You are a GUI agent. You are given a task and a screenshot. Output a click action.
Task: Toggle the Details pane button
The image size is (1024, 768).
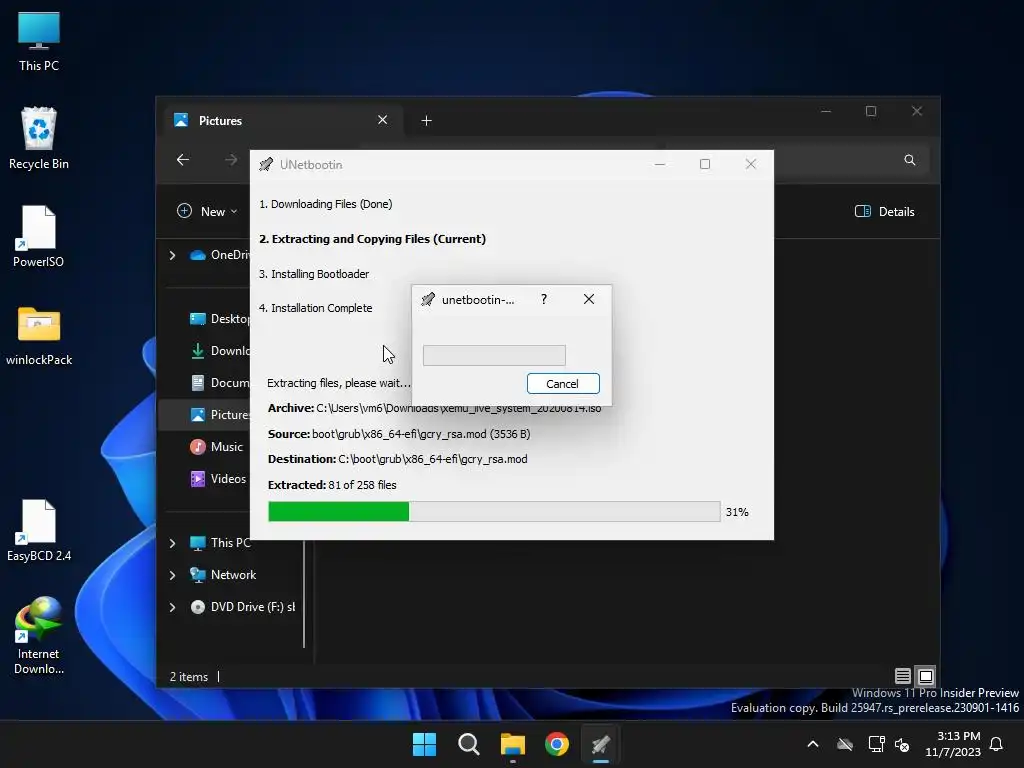tap(885, 212)
